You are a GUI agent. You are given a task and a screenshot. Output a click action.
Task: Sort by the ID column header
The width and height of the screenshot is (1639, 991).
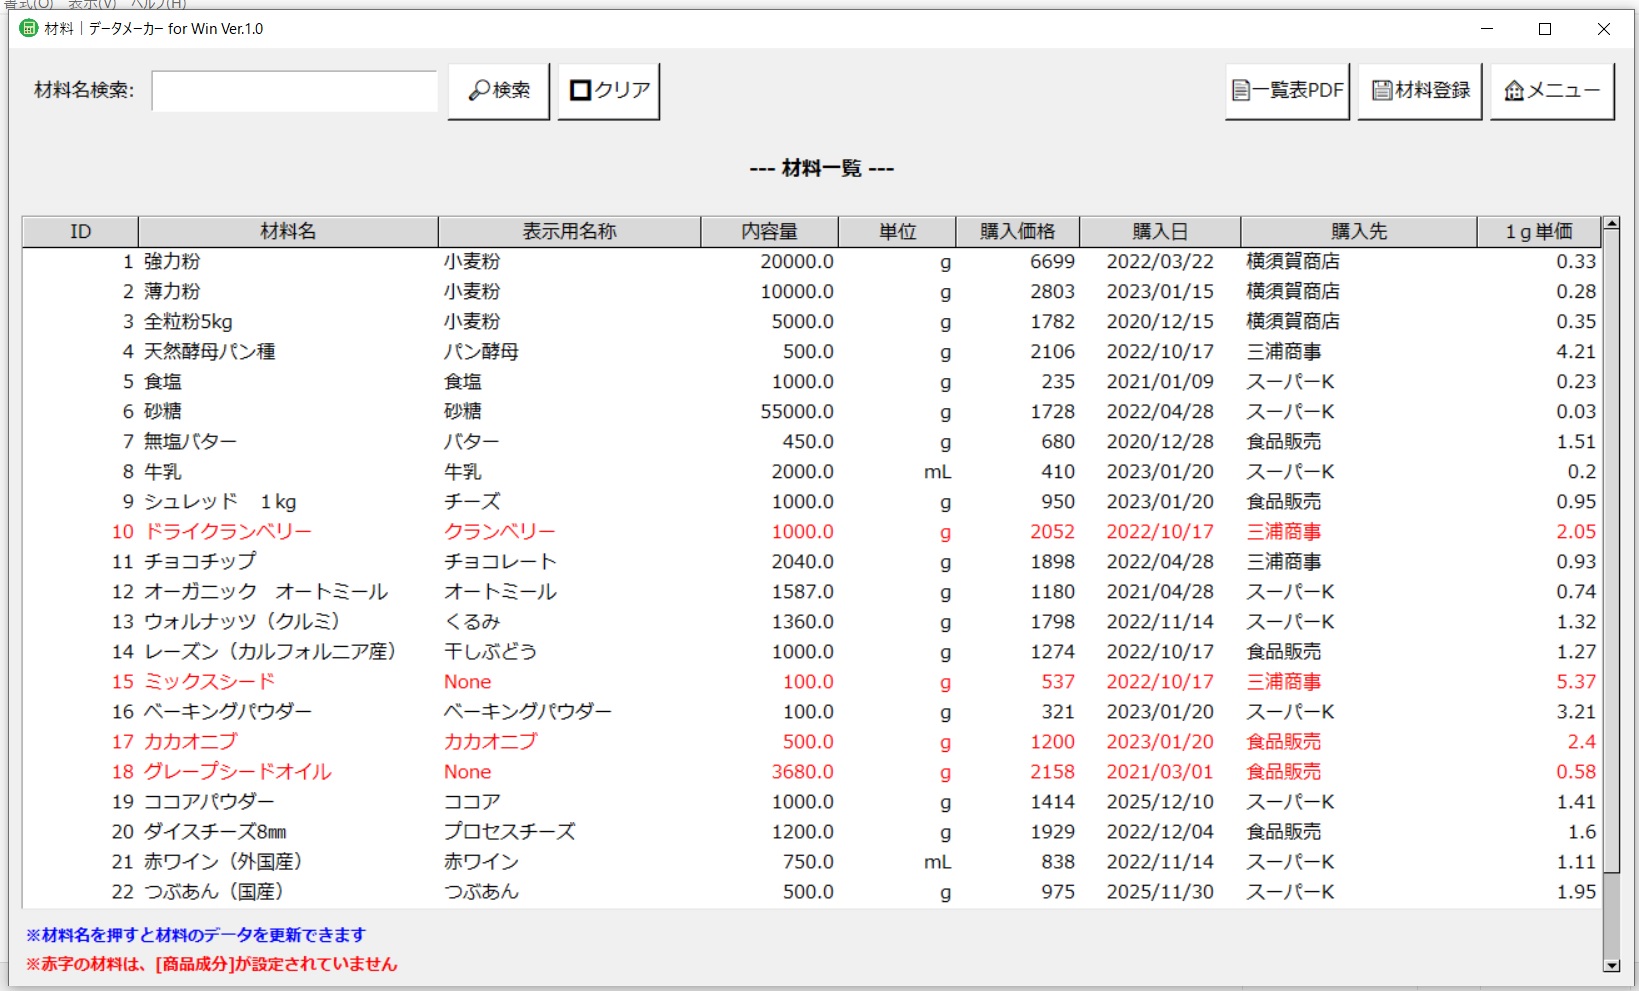pyautogui.click(x=80, y=232)
